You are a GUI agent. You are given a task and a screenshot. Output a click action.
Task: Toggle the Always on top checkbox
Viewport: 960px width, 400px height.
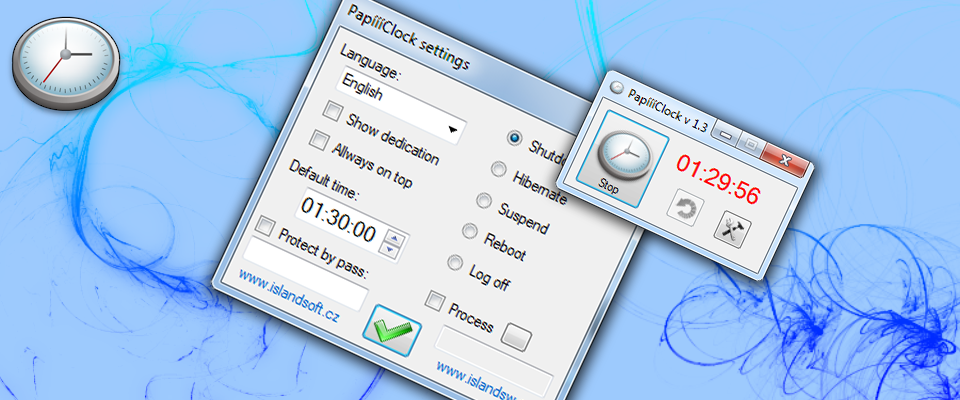[x=318, y=140]
